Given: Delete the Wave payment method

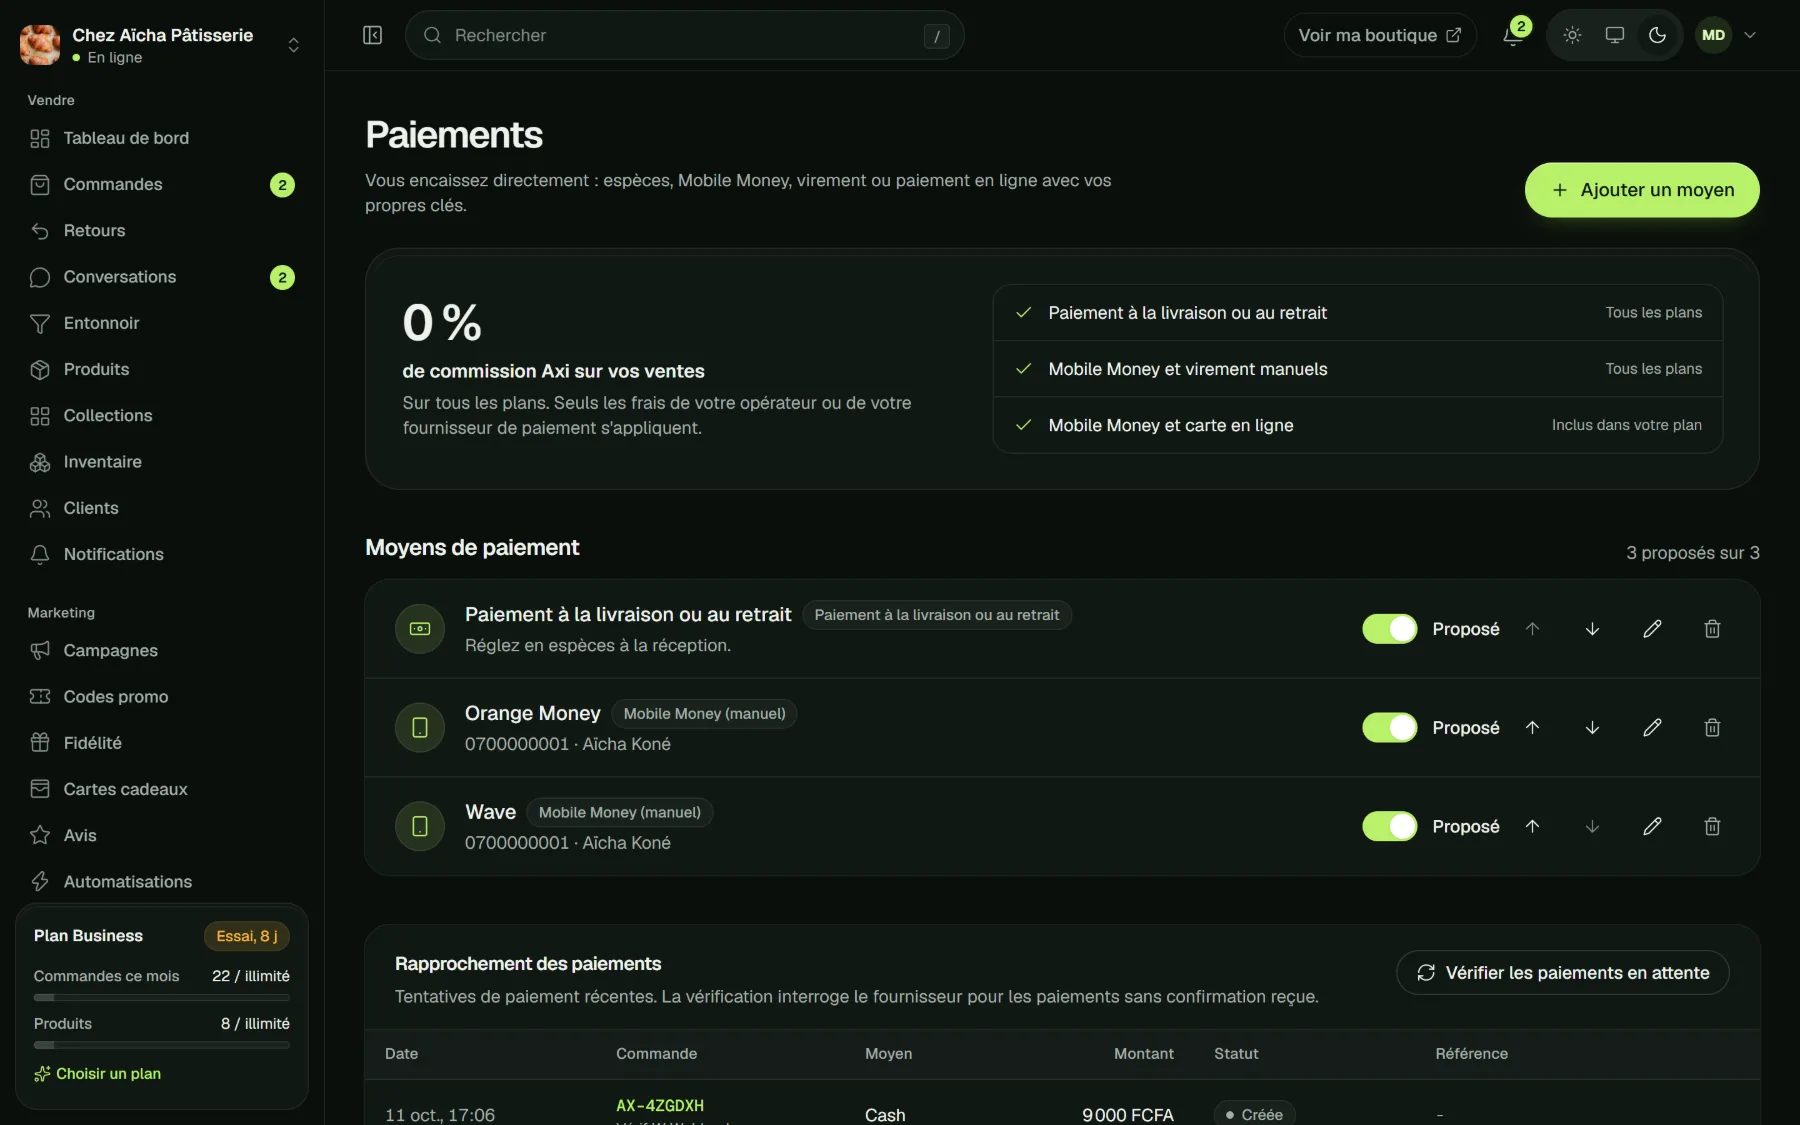Looking at the screenshot, I should [x=1712, y=826].
